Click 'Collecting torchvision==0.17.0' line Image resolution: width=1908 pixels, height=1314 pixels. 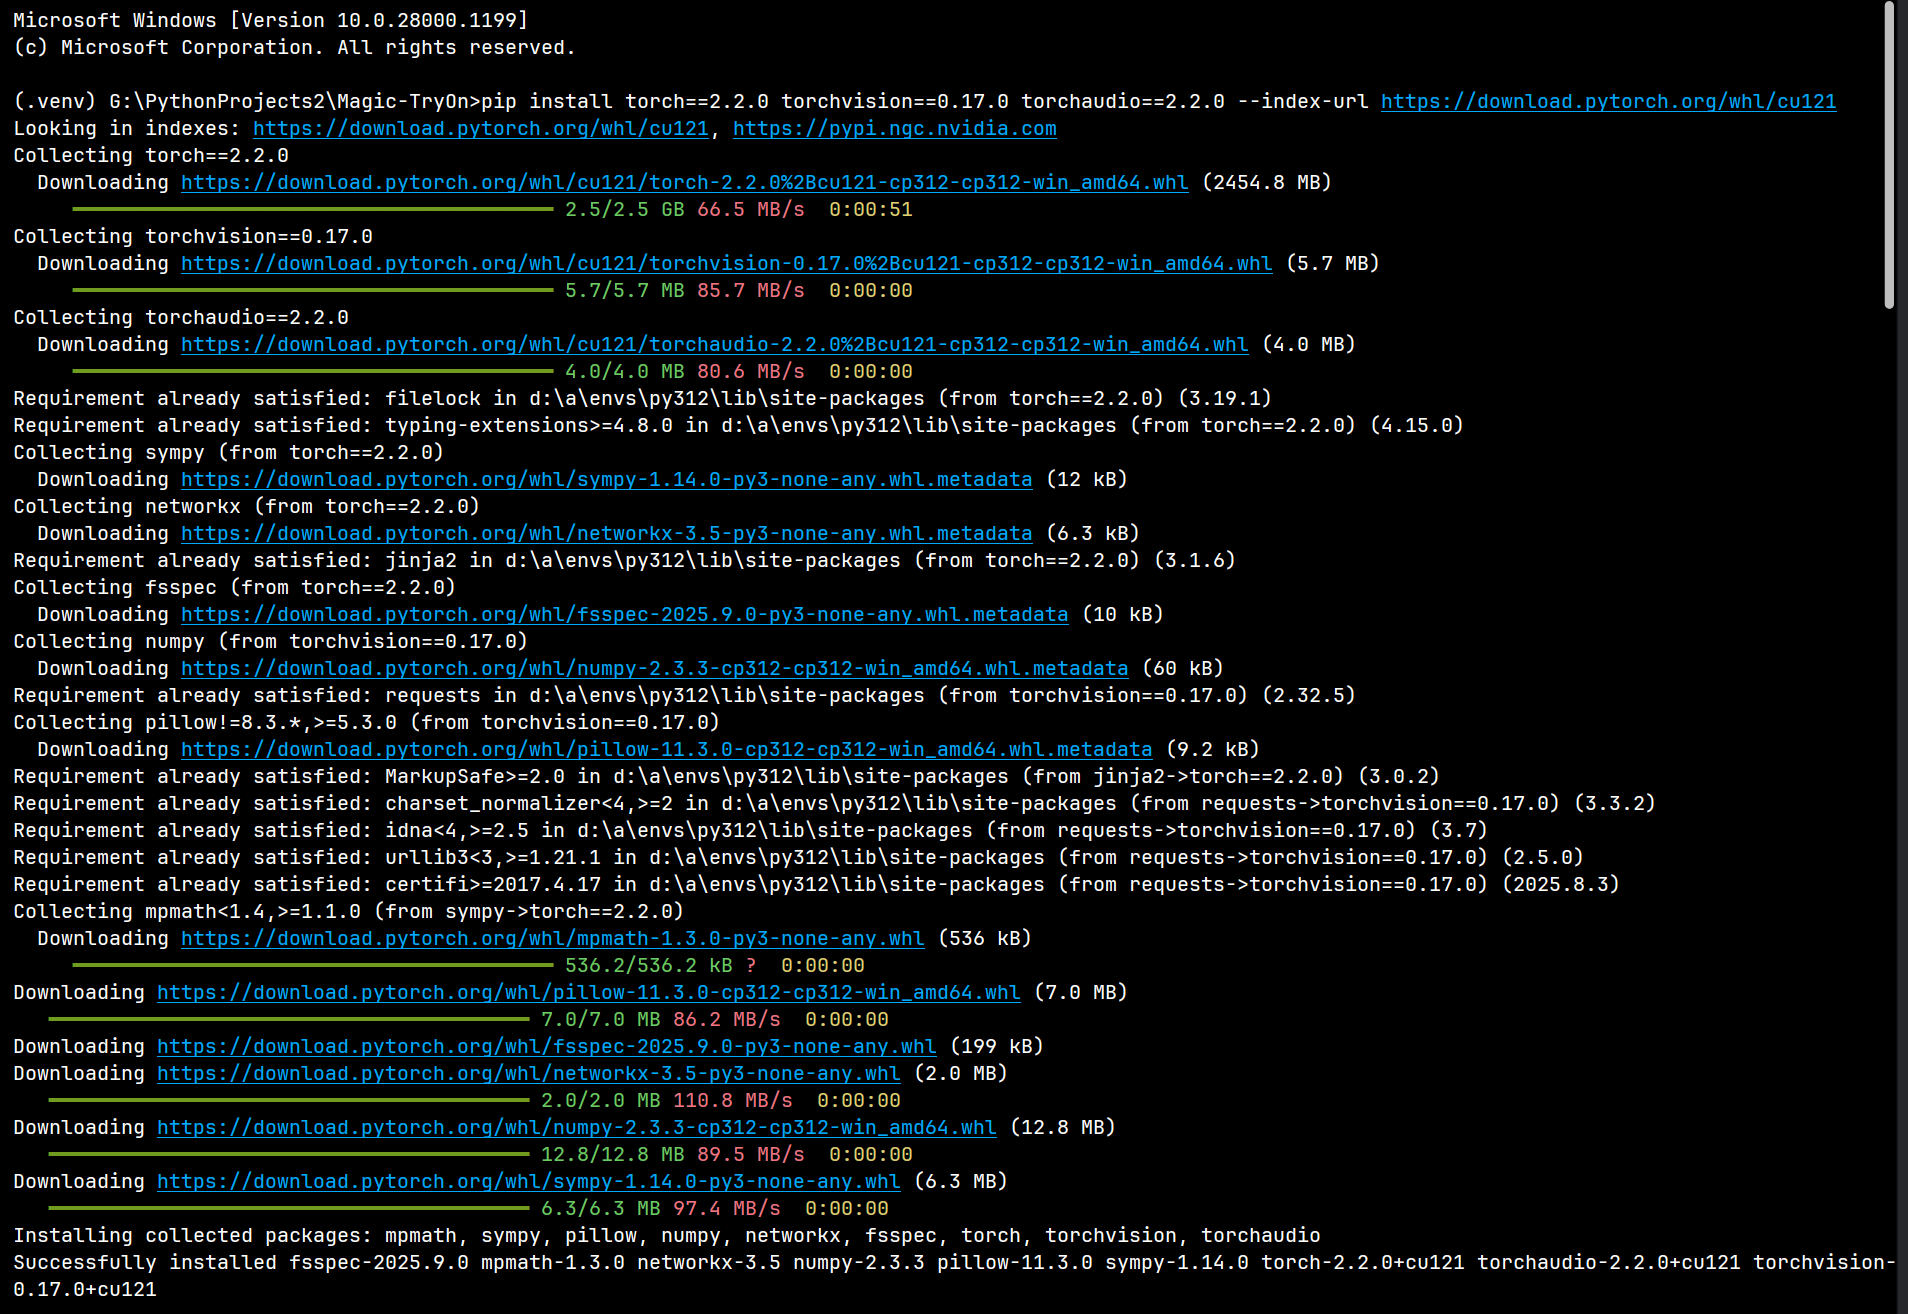tap(193, 236)
